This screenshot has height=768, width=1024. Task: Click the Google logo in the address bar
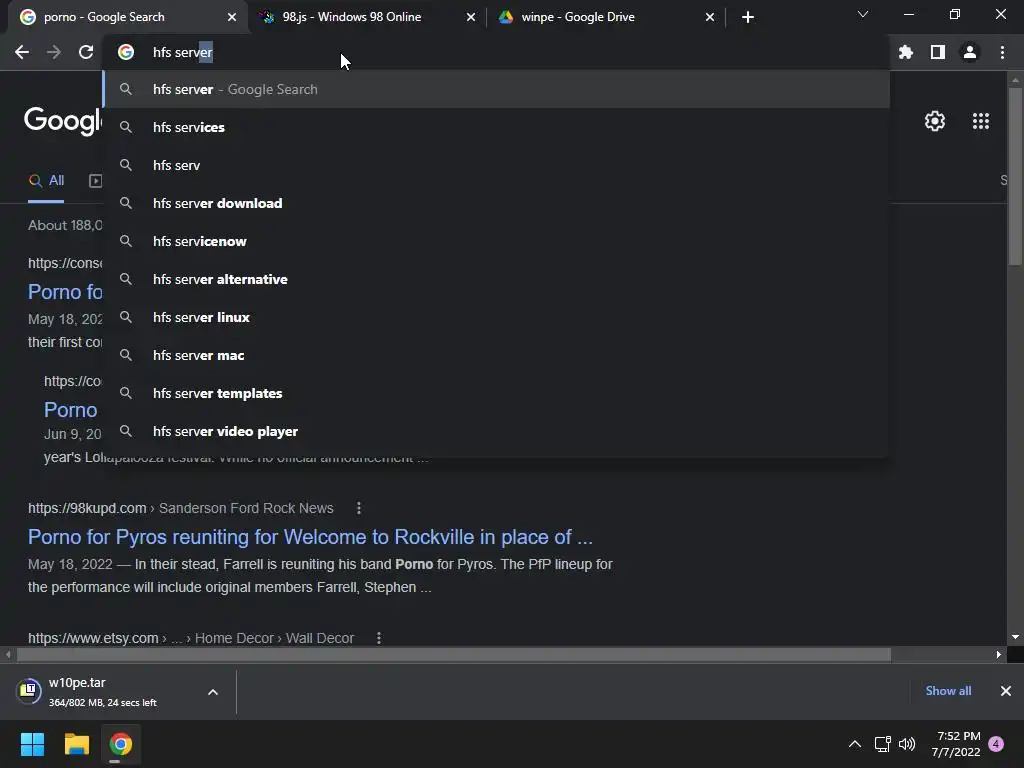tap(126, 52)
